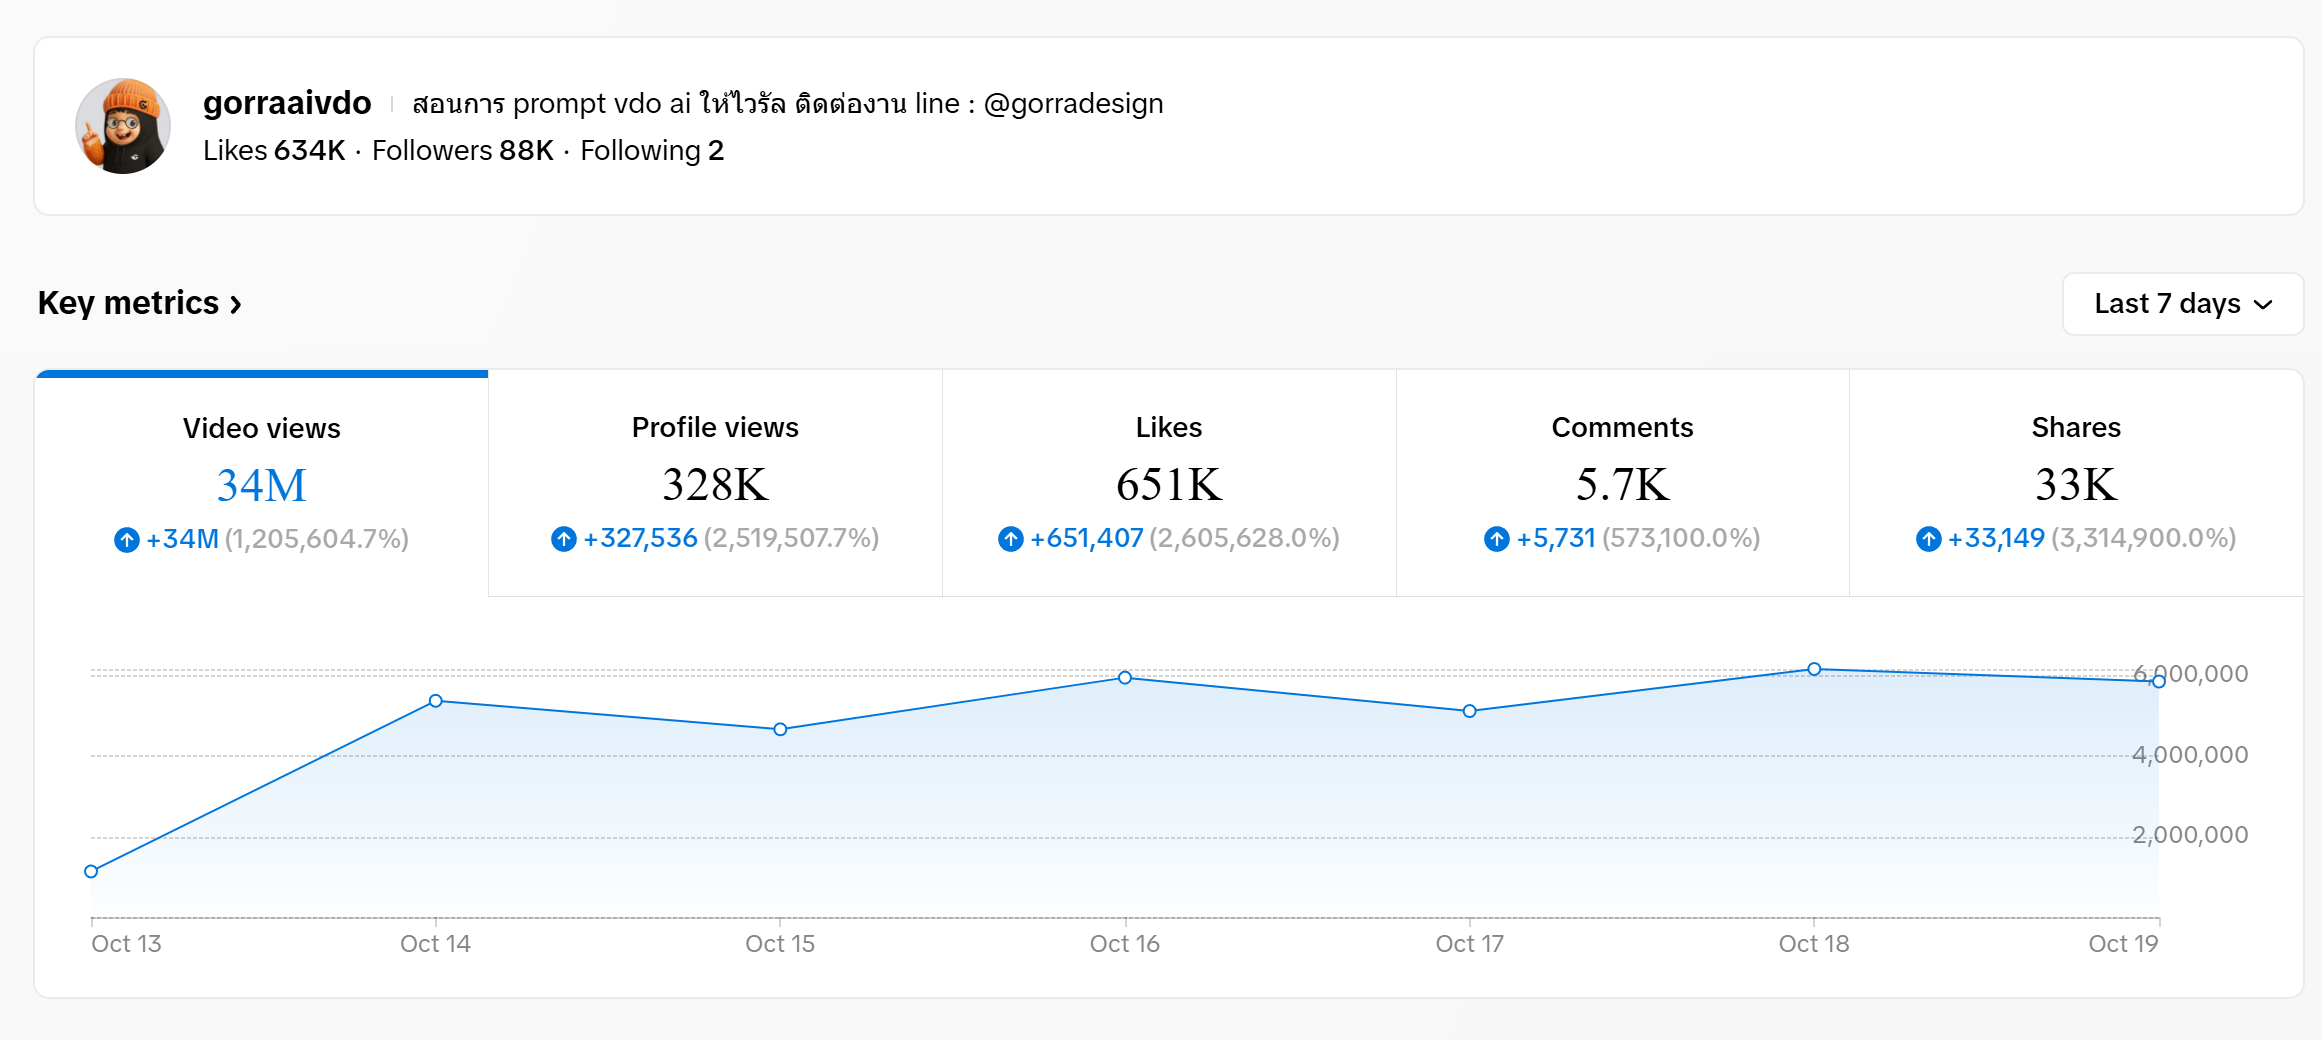The width and height of the screenshot is (2322, 1040).
Task: Switch to the Profile views tab
Action: tap(715, 484)
